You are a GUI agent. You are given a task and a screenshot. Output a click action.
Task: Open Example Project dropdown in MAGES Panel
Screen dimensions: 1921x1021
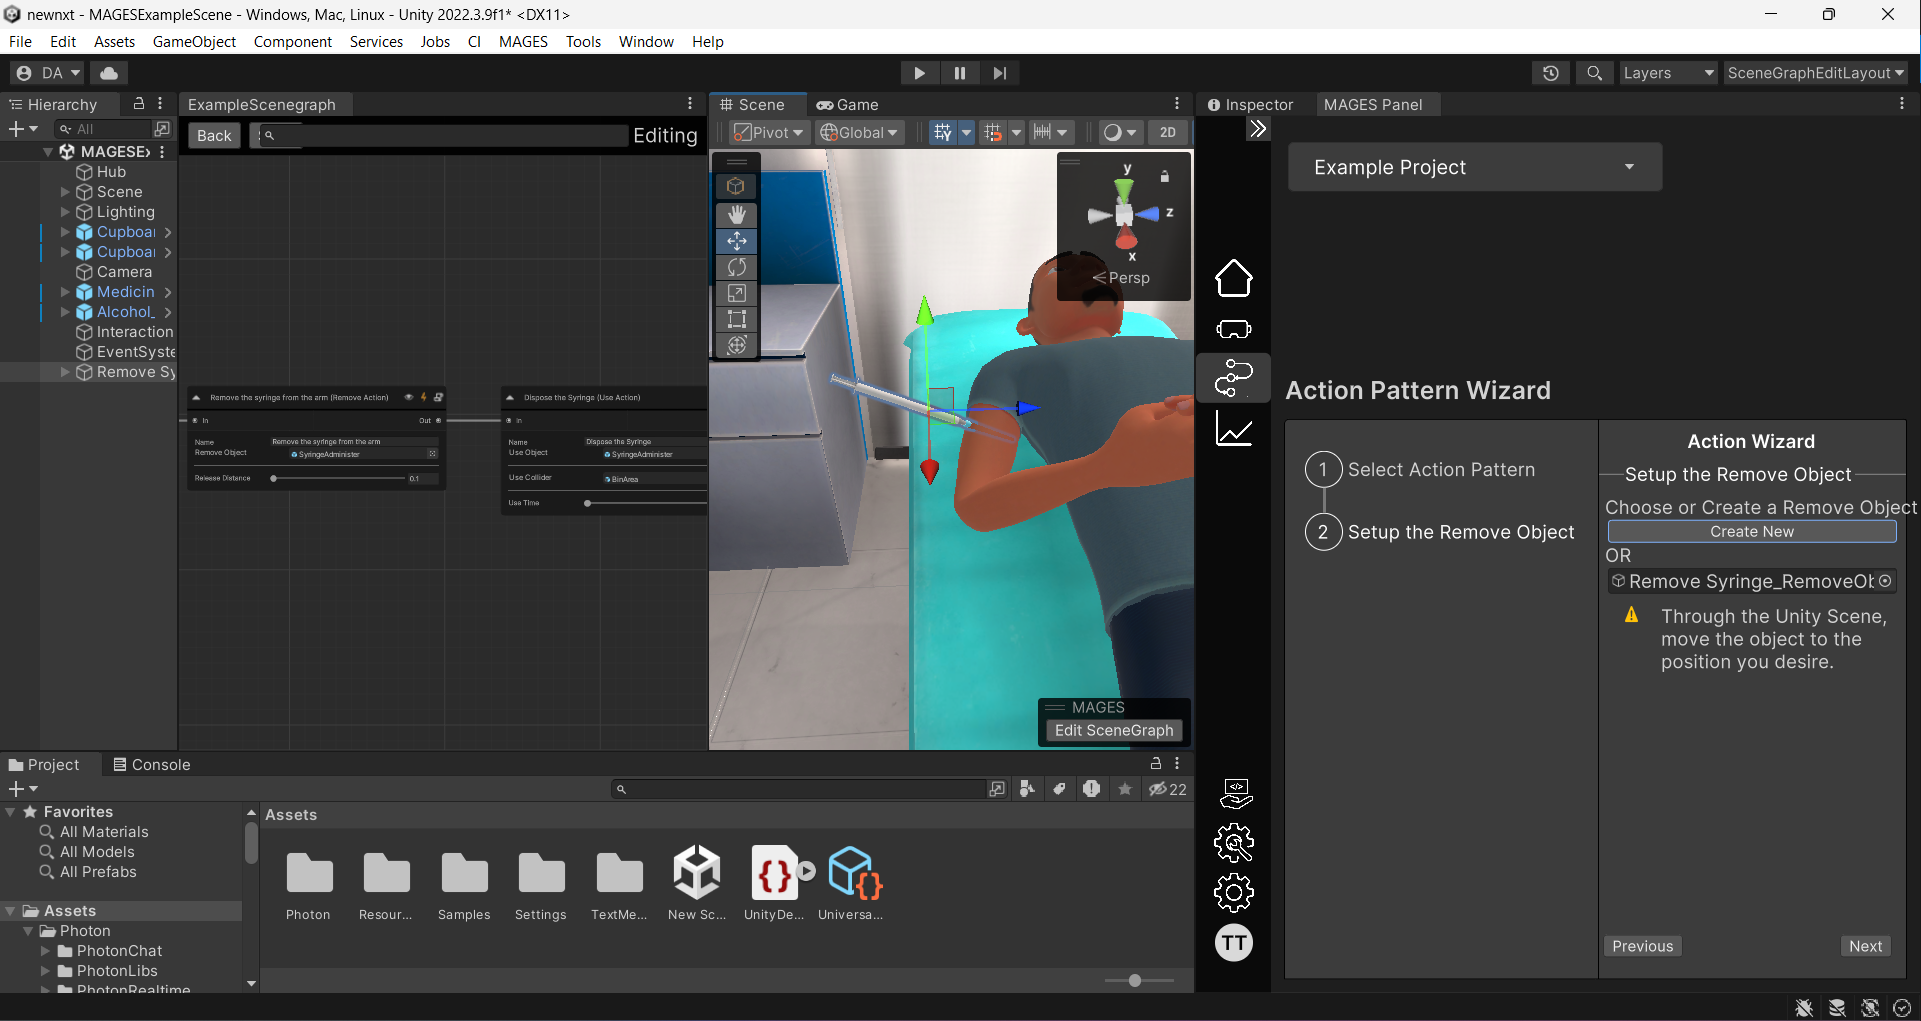(1475, 167)
